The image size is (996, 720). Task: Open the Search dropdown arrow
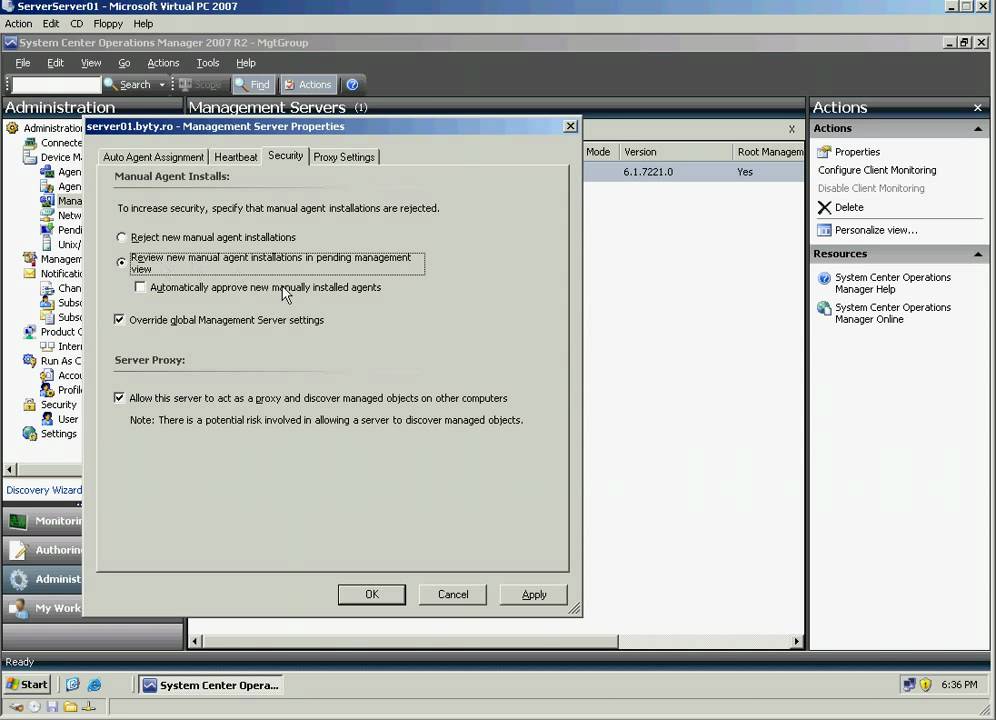[x=162, y=85]
